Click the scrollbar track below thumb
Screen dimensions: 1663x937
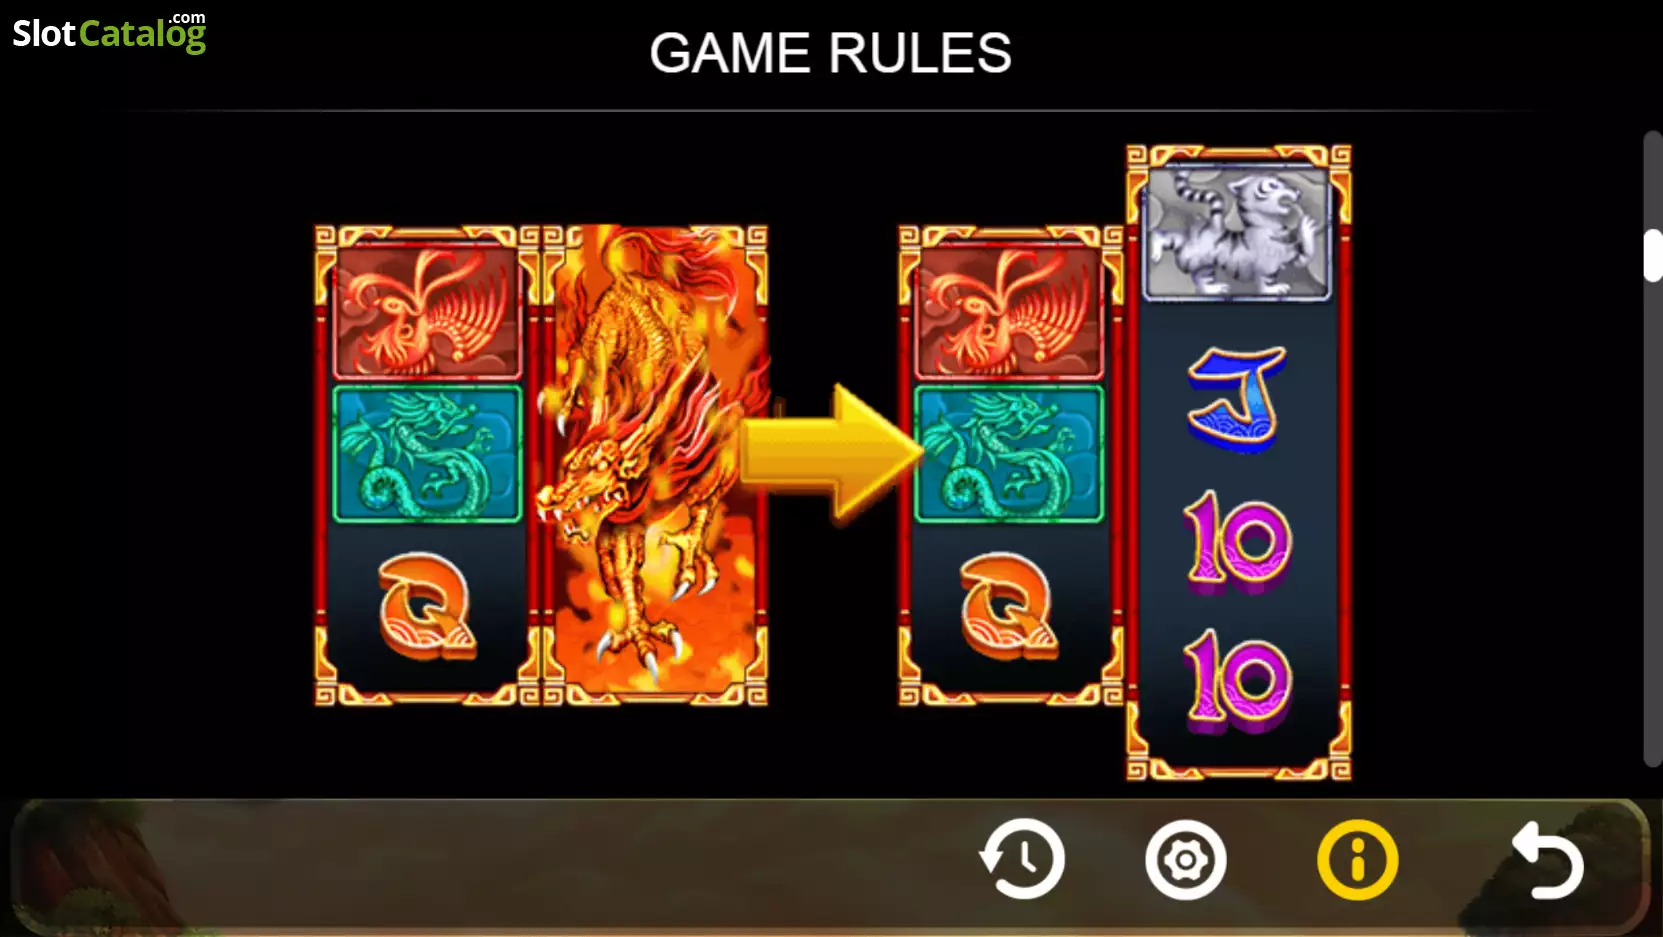(x=1652, y=525)
